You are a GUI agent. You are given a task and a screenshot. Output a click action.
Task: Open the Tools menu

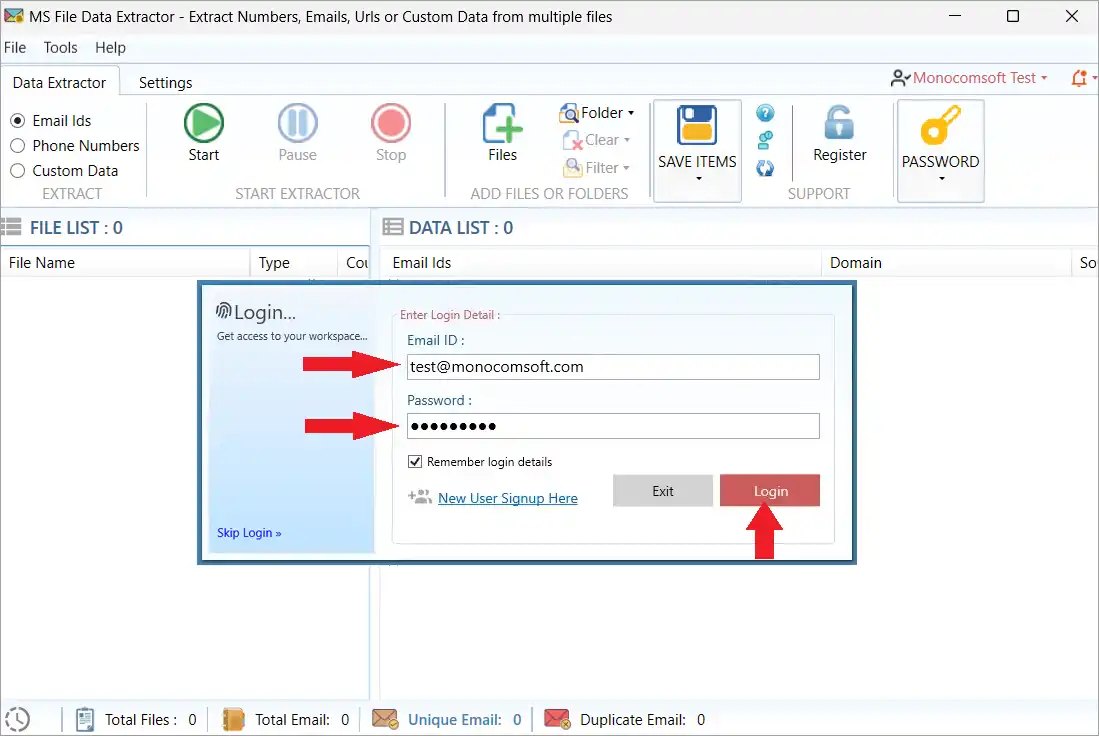(60, 48)
